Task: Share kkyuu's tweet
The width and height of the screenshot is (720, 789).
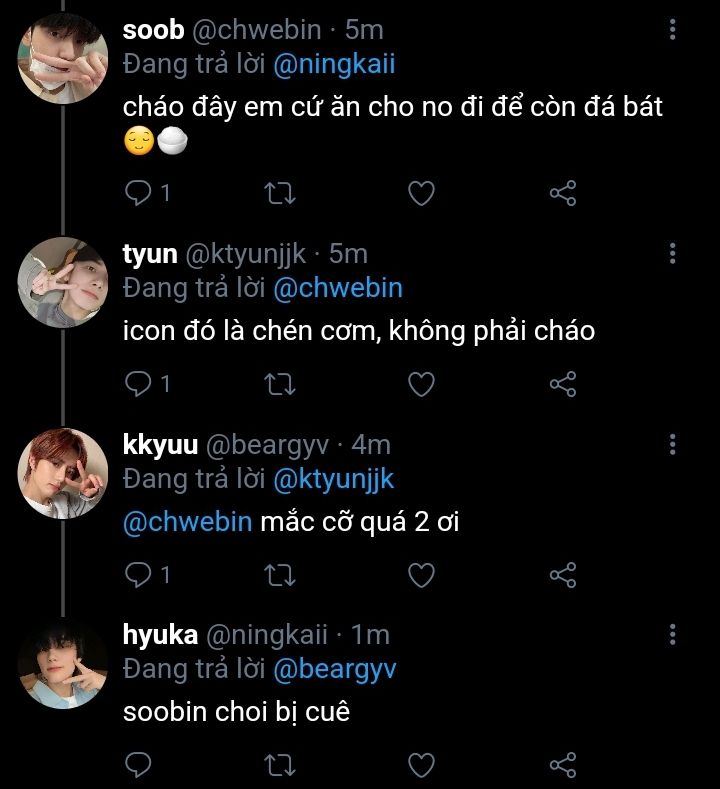Action: tap(564, 575)
